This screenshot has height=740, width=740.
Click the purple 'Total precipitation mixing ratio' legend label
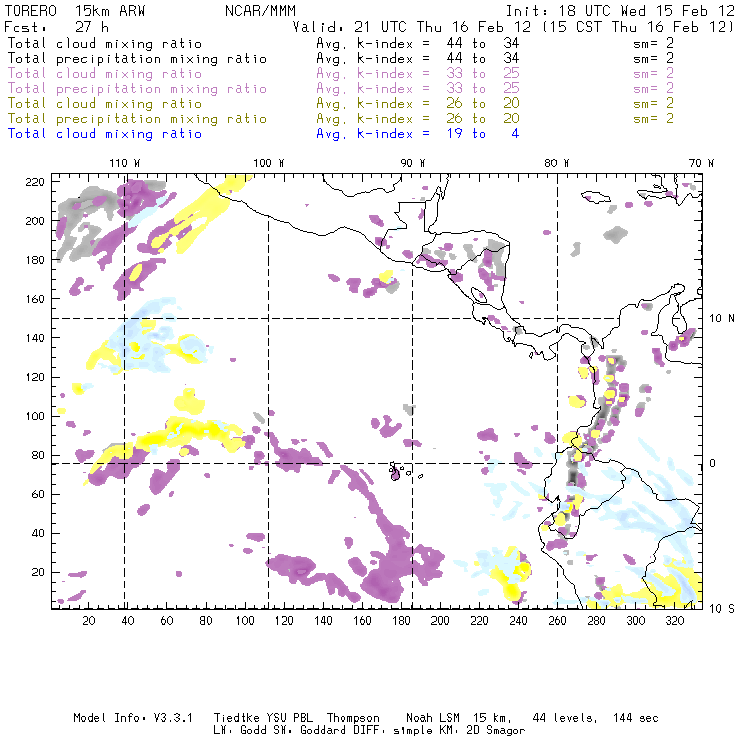pos(137,89)
